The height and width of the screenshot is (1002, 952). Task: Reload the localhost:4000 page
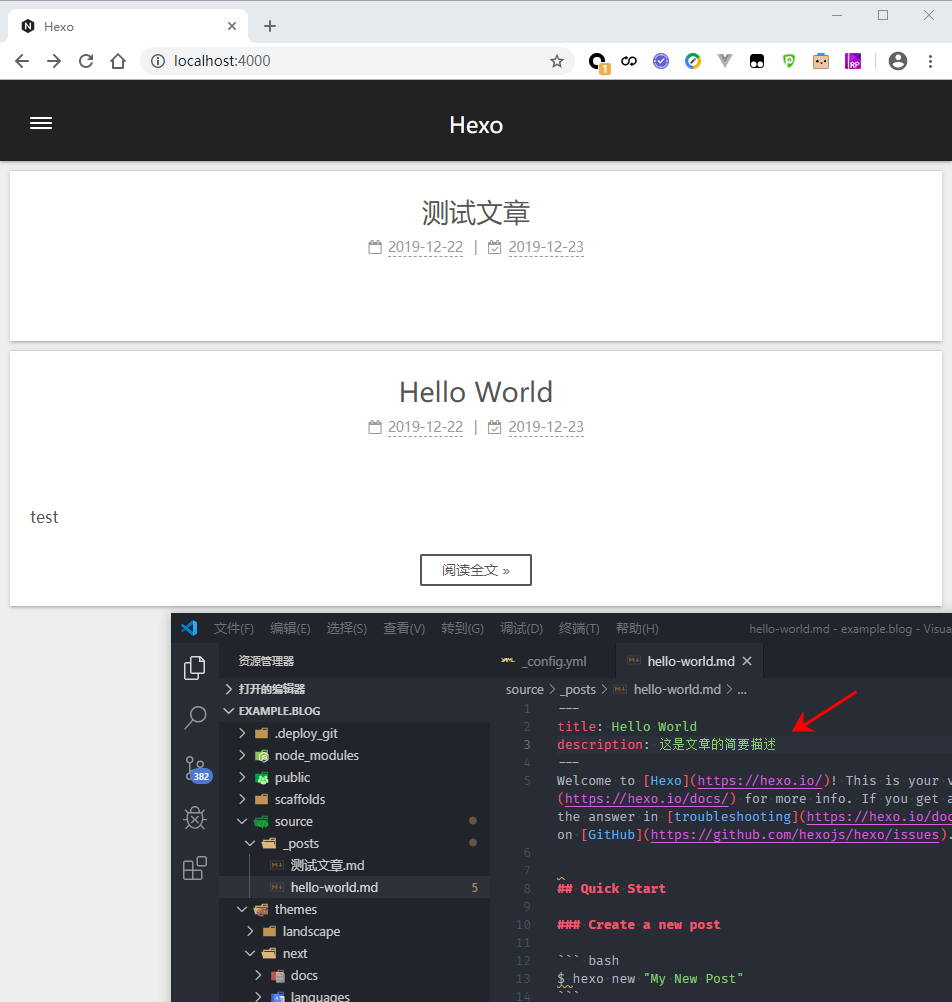(x=86, y=61)
